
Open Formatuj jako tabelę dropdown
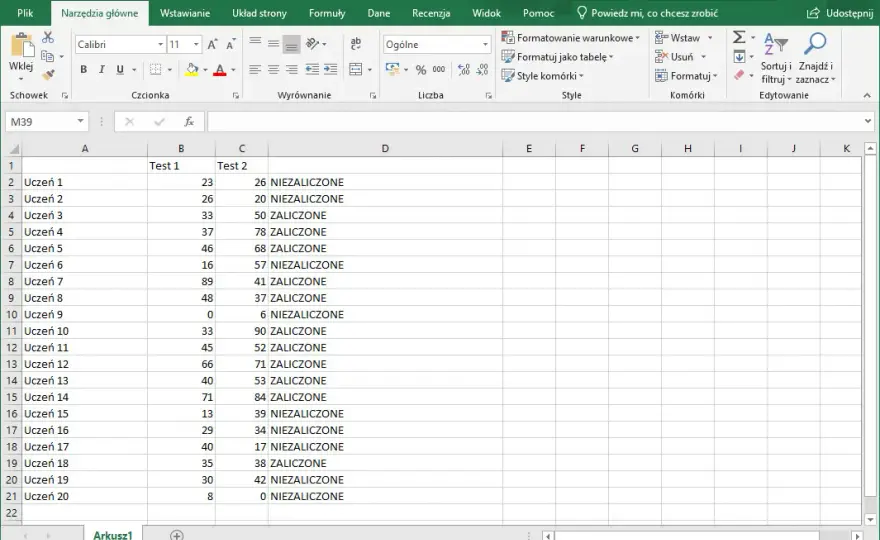557,57
